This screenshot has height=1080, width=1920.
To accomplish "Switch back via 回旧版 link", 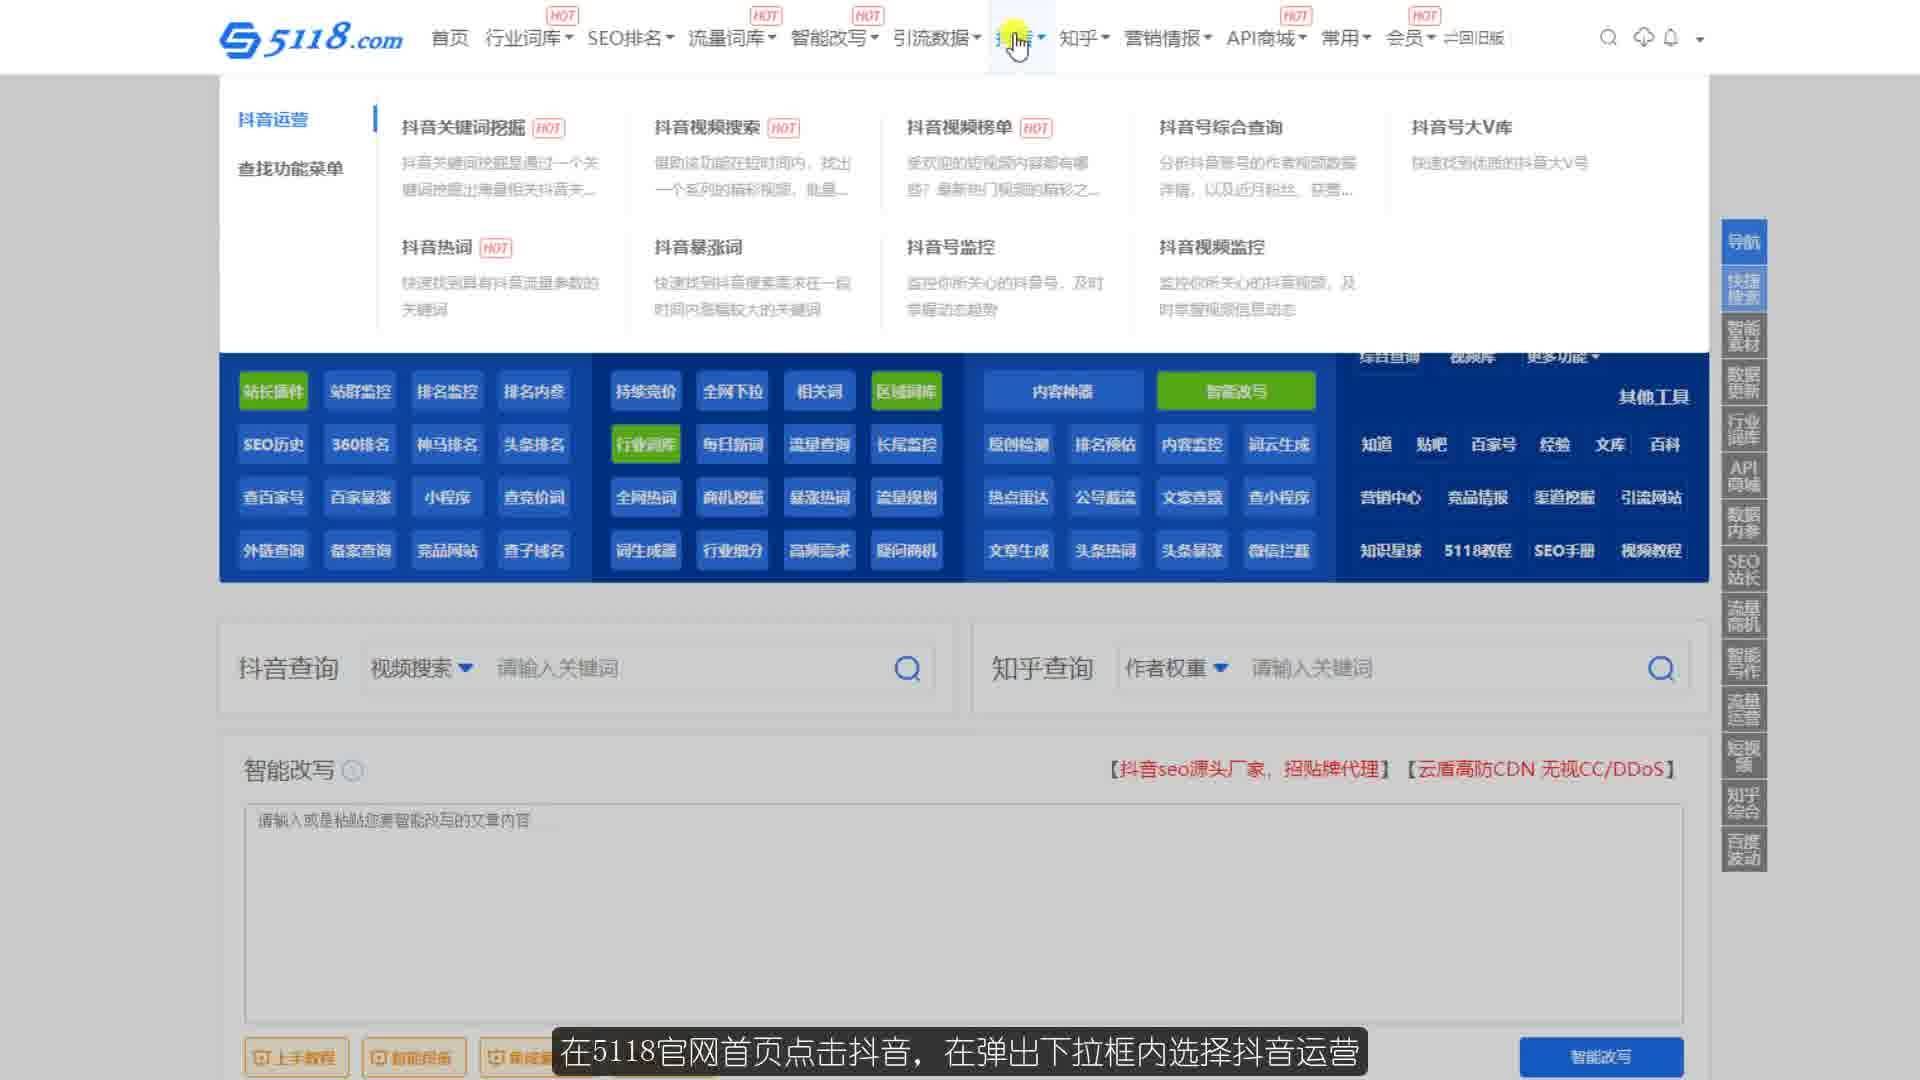I will 1474,38.
